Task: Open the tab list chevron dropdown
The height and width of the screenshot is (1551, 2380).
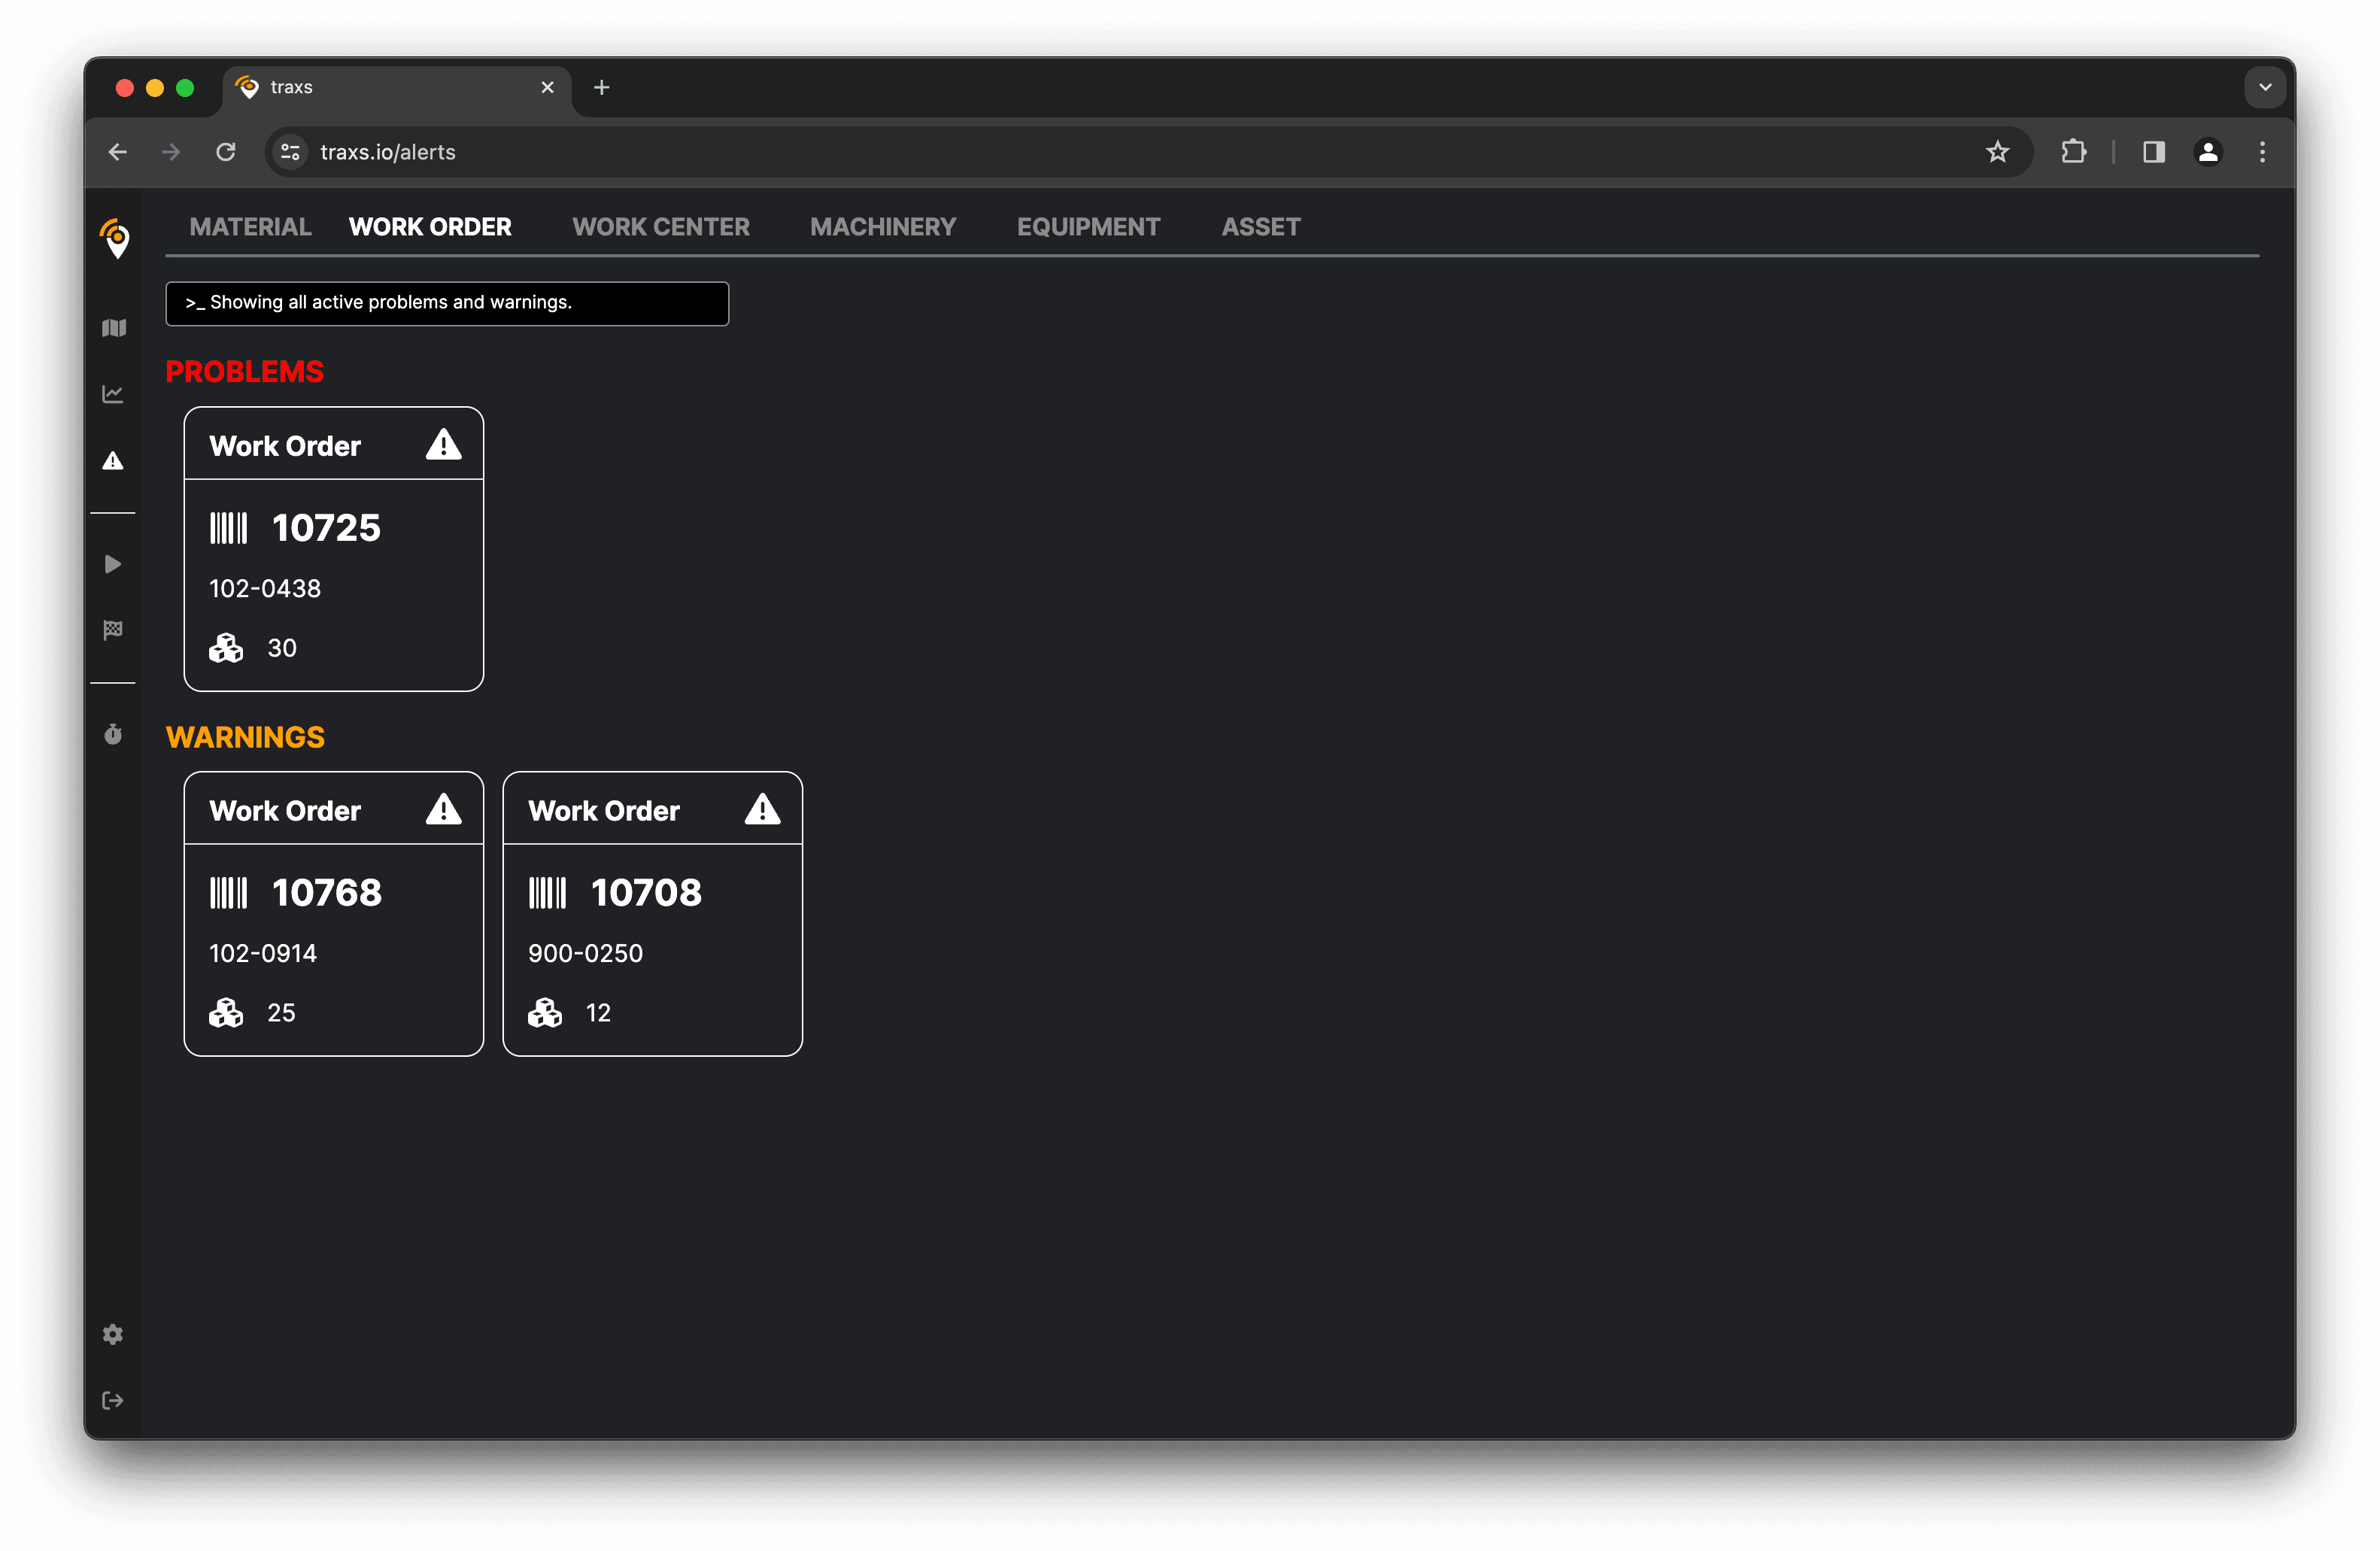Action: point(2264,87)
